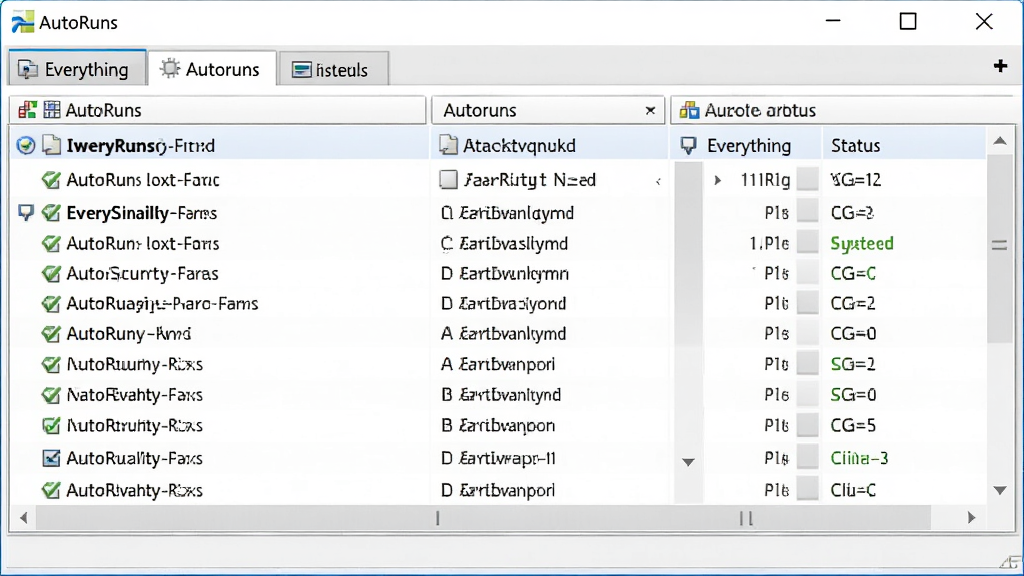This screenshot has width=1024, height=576.
Task: Click the shield icon next to Everything column
Action: (x=688, y=145)
